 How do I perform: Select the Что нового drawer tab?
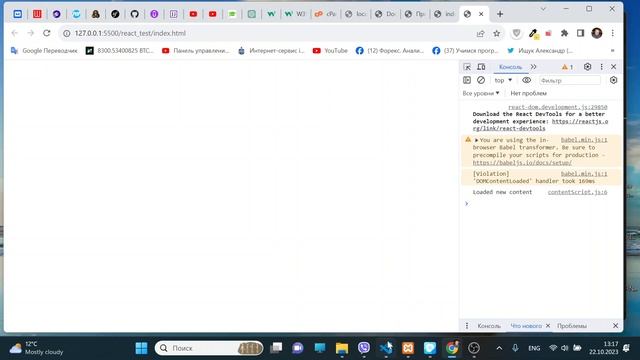pyautogui.click(x=526, y=326)
